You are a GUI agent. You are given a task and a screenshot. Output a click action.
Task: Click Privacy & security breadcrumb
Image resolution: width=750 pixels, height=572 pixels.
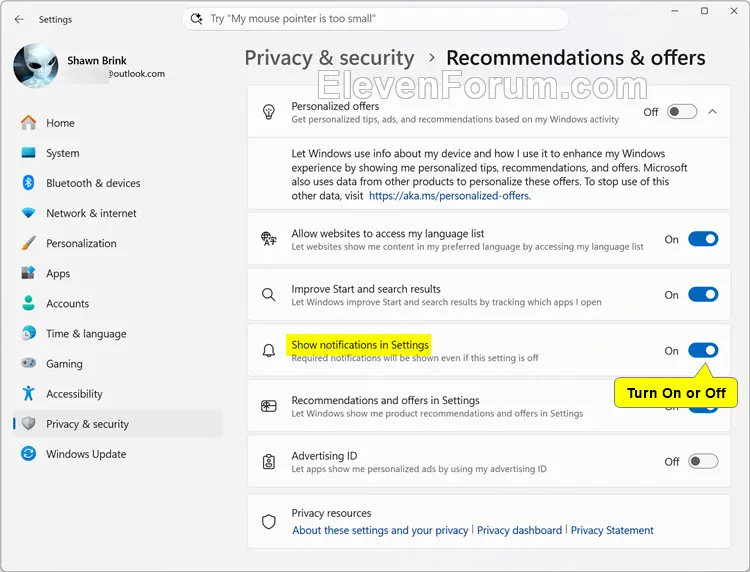(330, 58)
